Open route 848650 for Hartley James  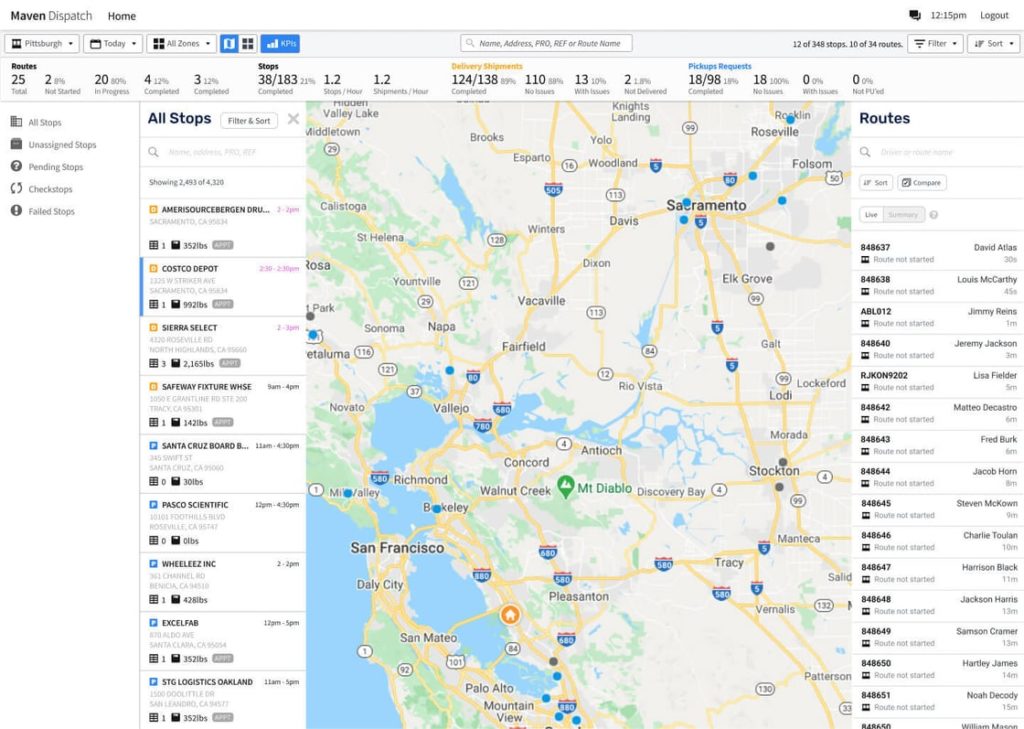coord(938,670)
